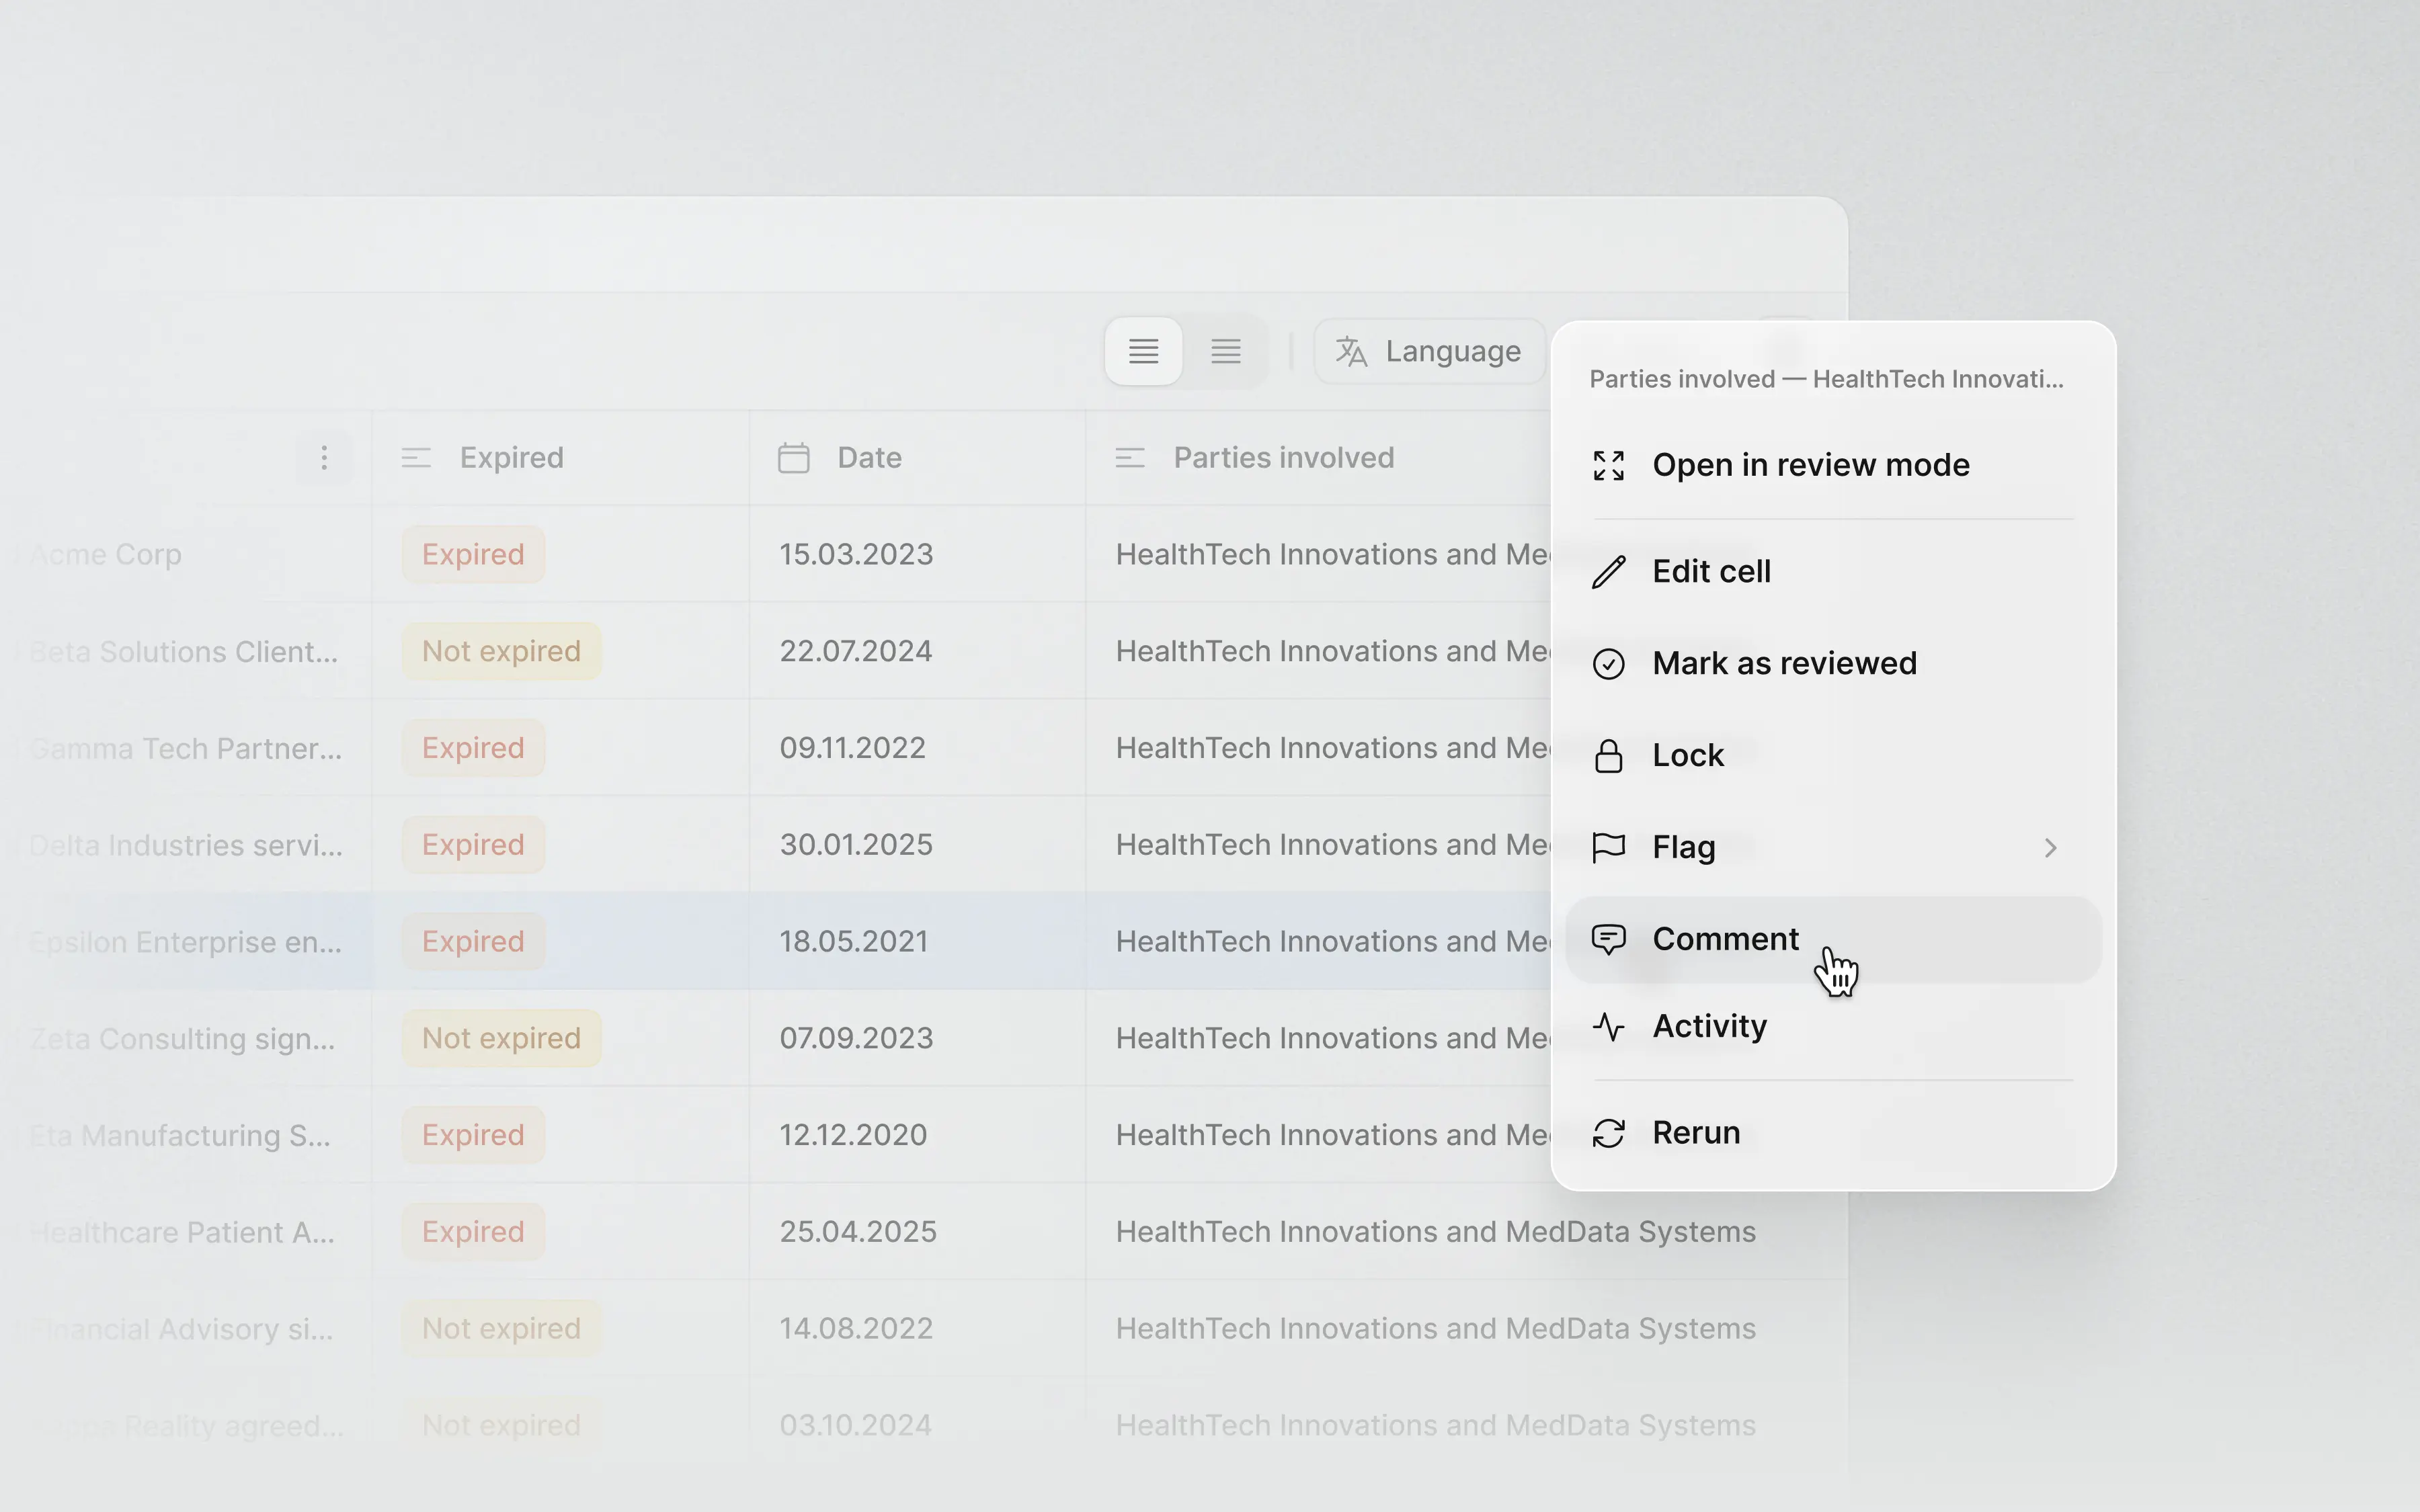Choose Mark as reviewed from the menu
Screen dimensions: 2420x1512
[x=1784, y=664]
